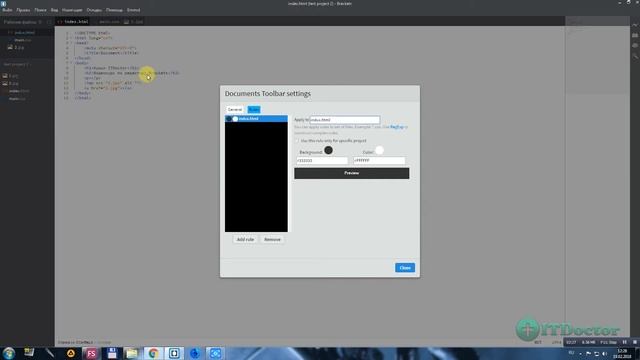Select 2.jpg in working files list
This screenshot has height=360, width=640.
pos(19,47)
